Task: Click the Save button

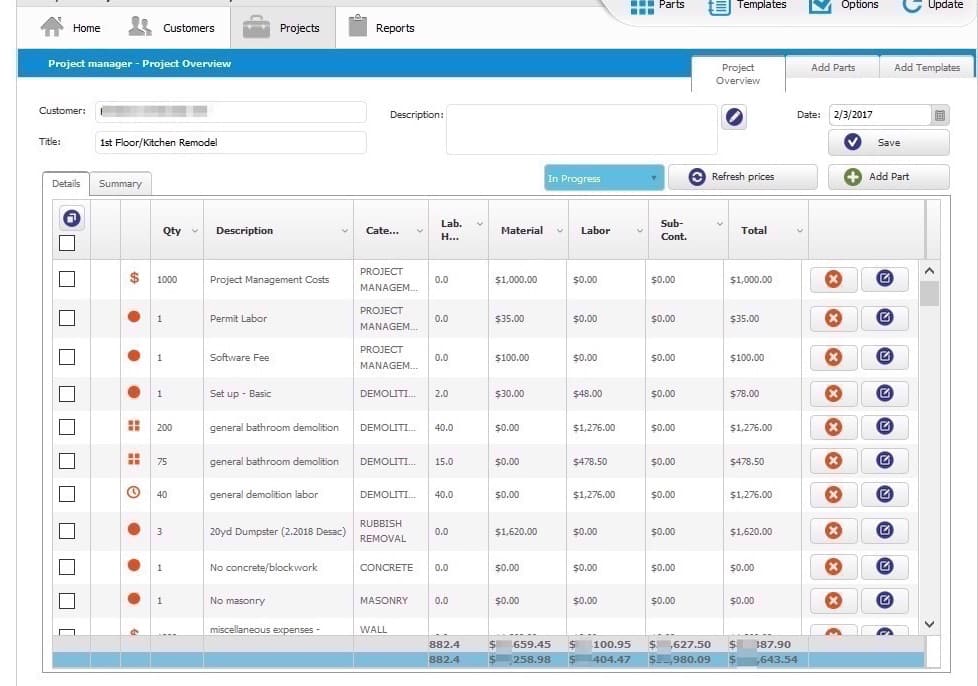Action: pyautogui.click(x=889, y=142)
